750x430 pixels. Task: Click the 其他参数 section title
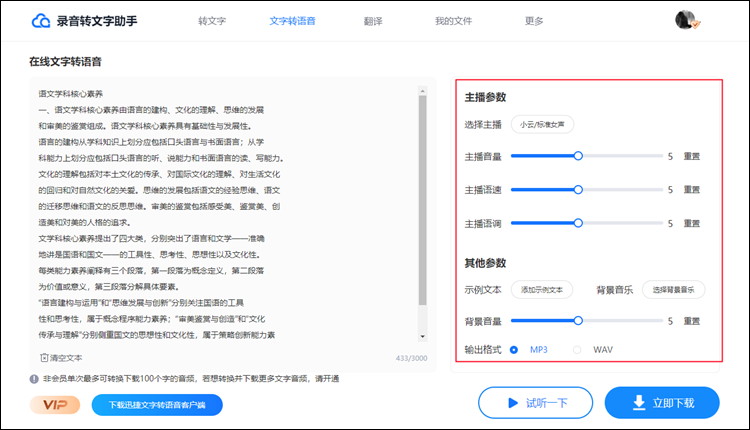click(485, 263)
